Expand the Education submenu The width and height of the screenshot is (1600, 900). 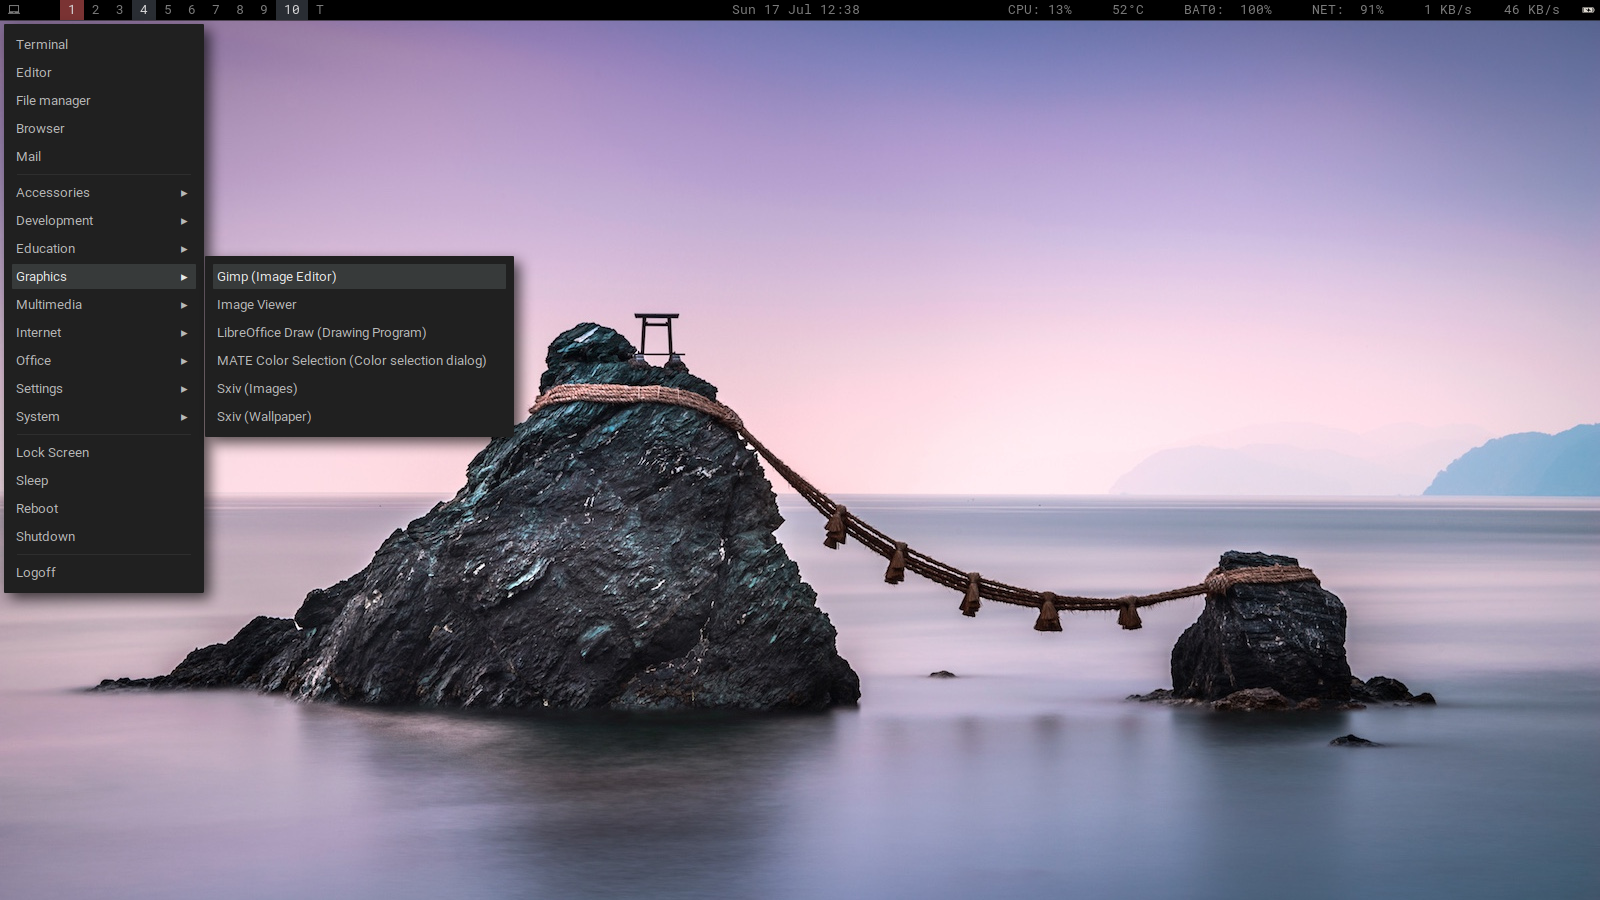[104, 249]
